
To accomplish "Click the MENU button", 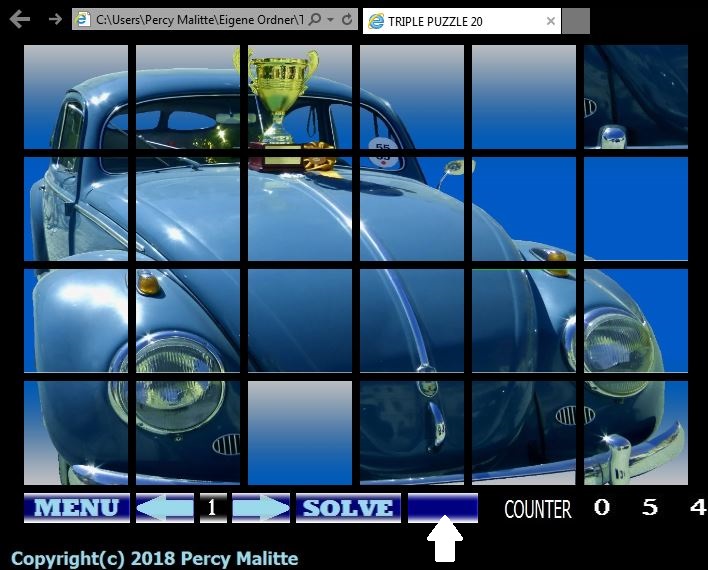I will pos(77,508).
